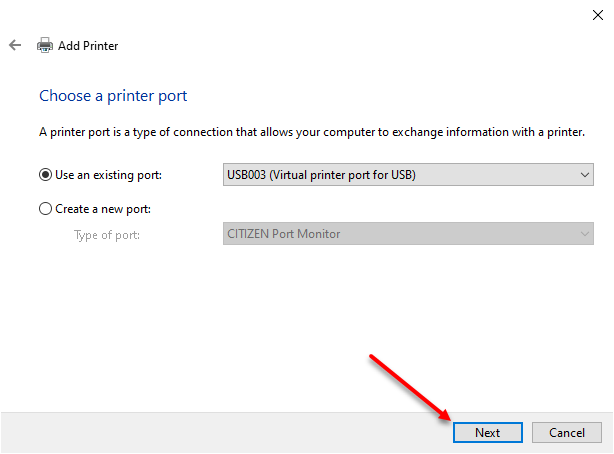Close the Add Printer wizard window
The height and width of the screenshot is (454, 614).
click(x=598, y=15)
